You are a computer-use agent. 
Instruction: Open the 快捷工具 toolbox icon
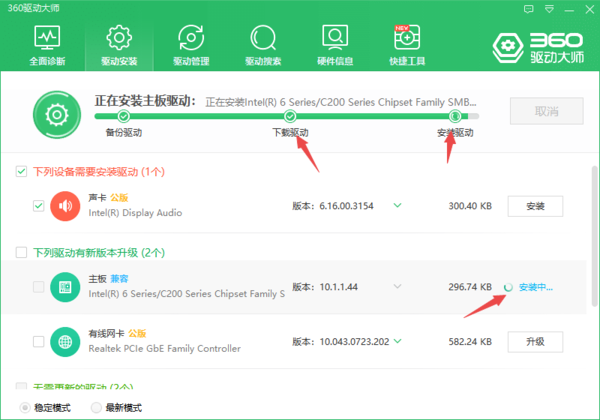point(407,37)
